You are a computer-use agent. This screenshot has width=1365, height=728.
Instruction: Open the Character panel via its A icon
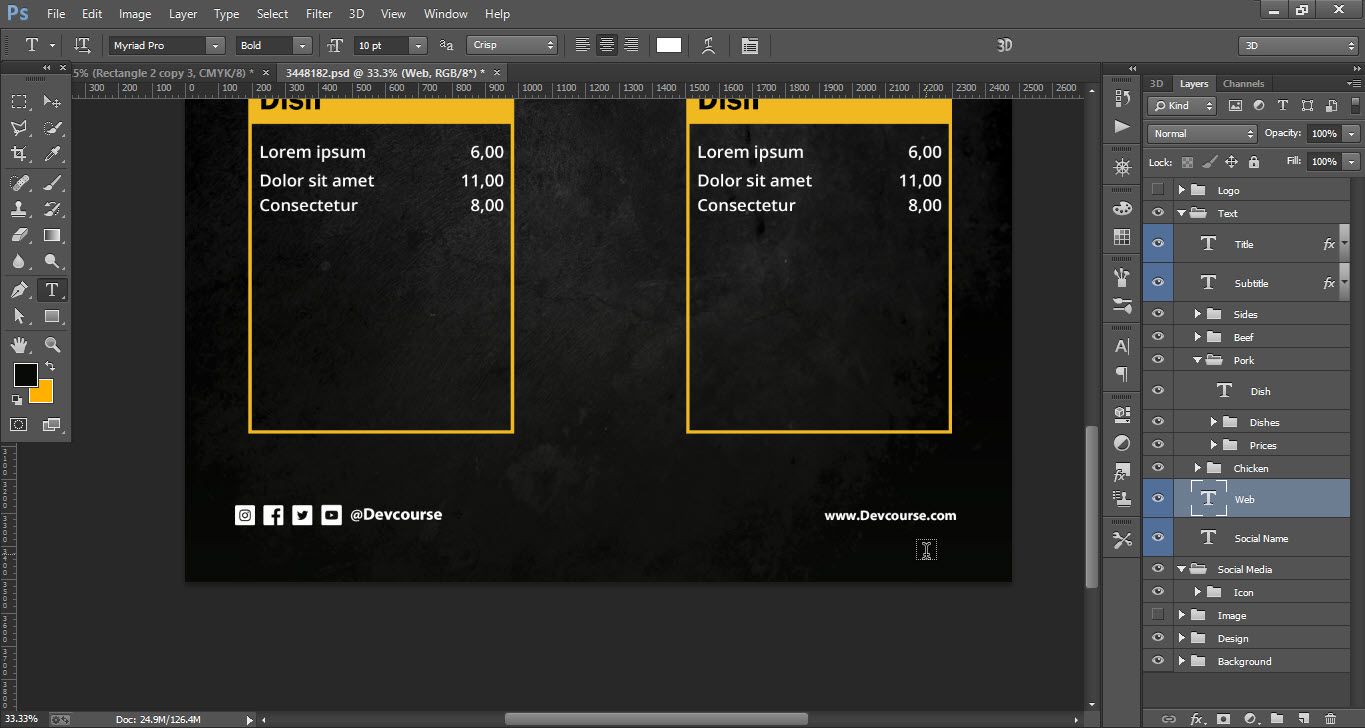coord(1121,346)
